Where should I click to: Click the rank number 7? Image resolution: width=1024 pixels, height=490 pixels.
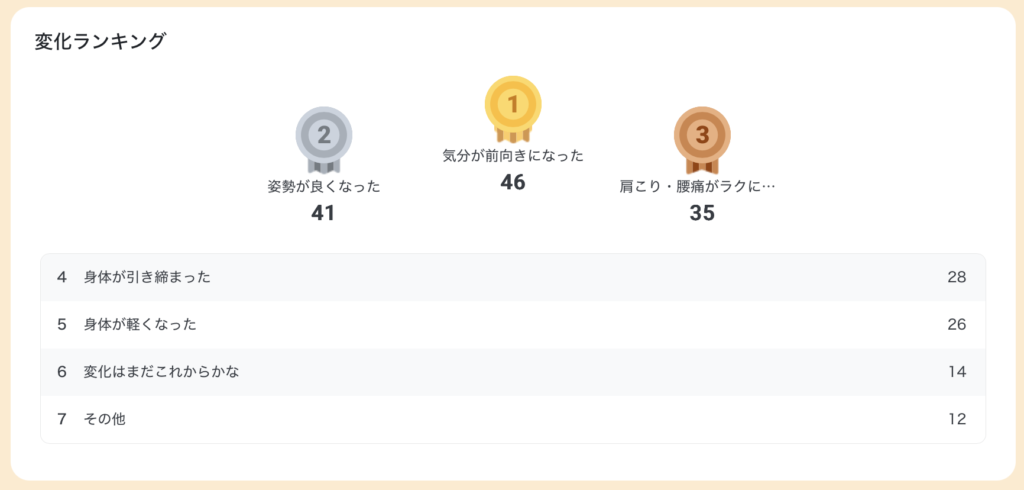click(x=62, y=419)
